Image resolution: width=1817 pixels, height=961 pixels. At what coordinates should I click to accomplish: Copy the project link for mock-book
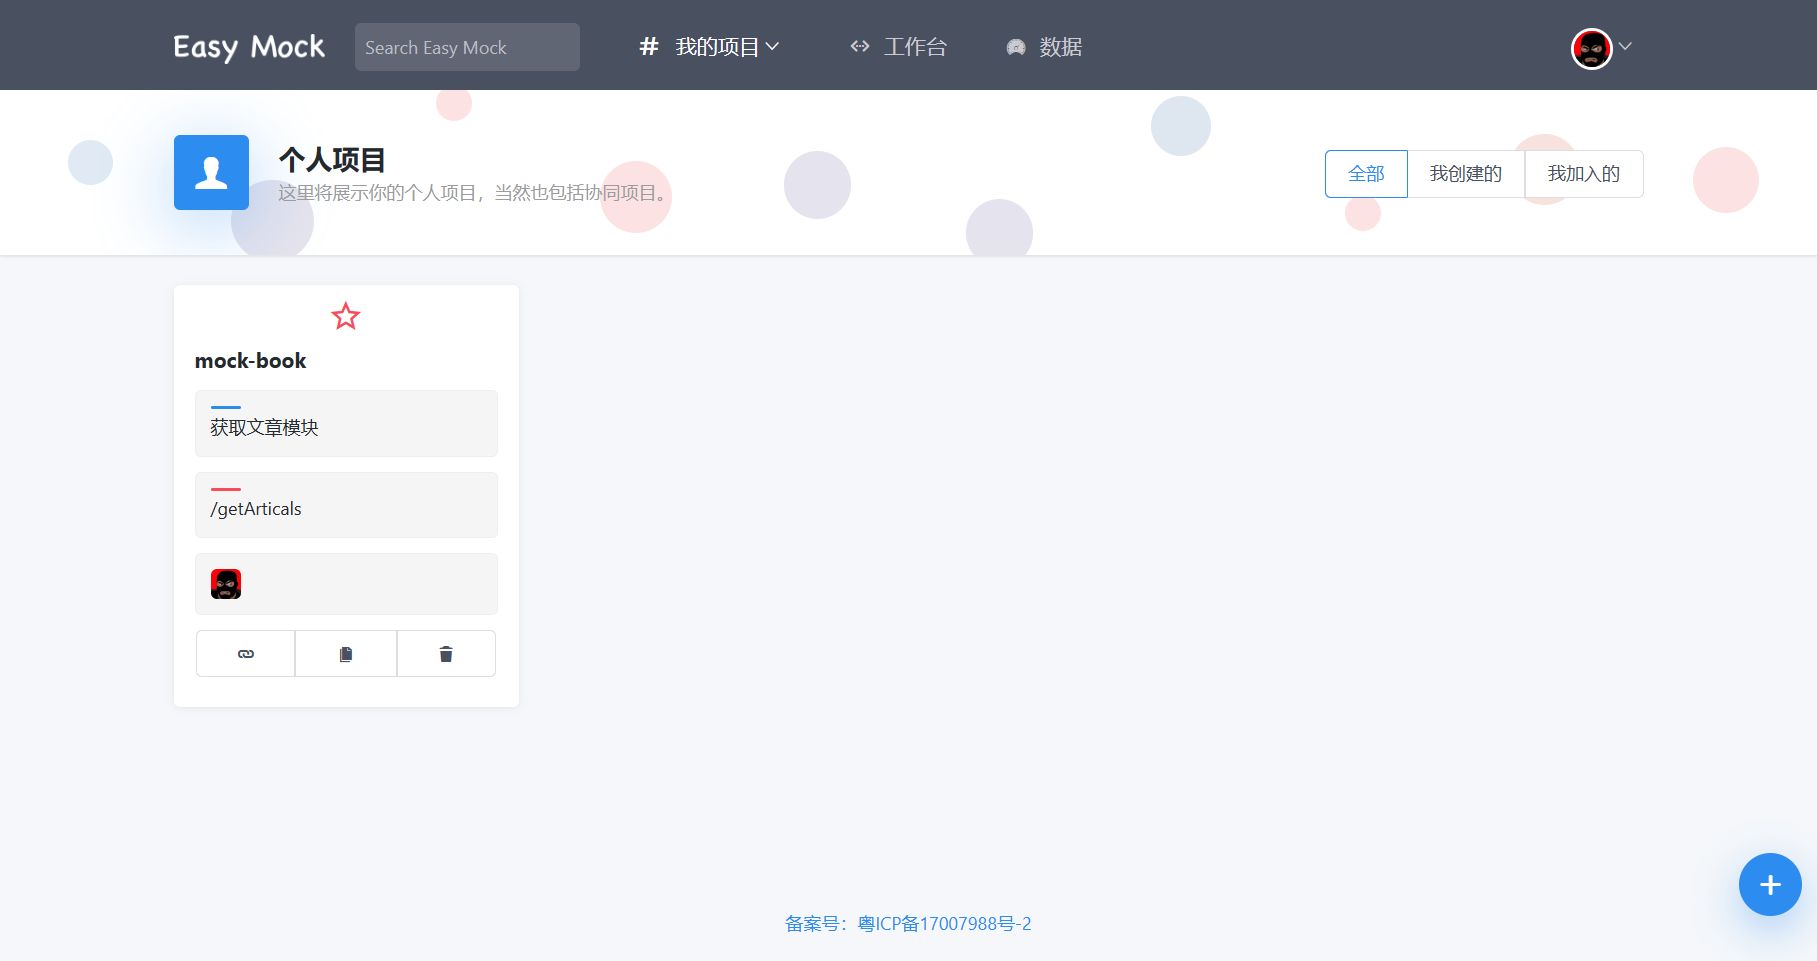pos(245,653)
